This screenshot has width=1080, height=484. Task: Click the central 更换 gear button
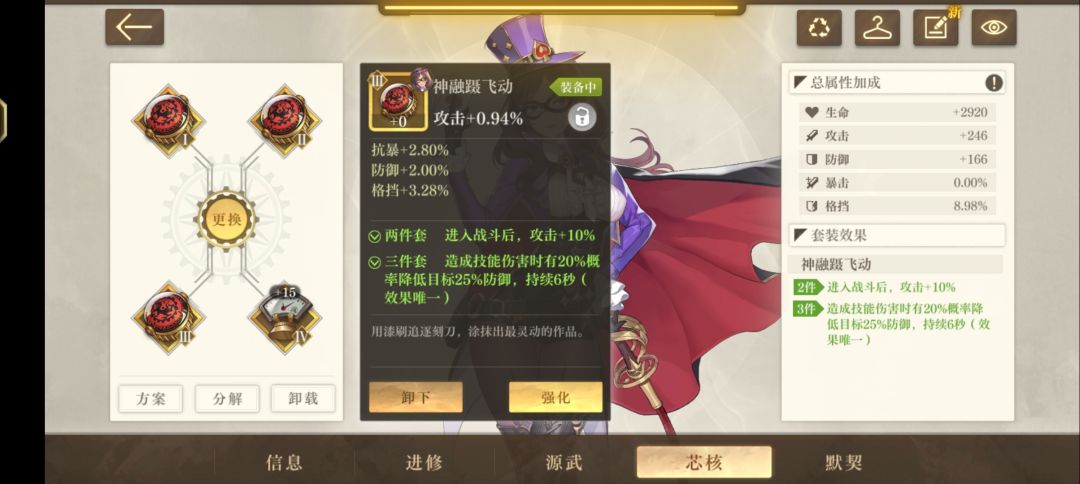tap(227, 220)
